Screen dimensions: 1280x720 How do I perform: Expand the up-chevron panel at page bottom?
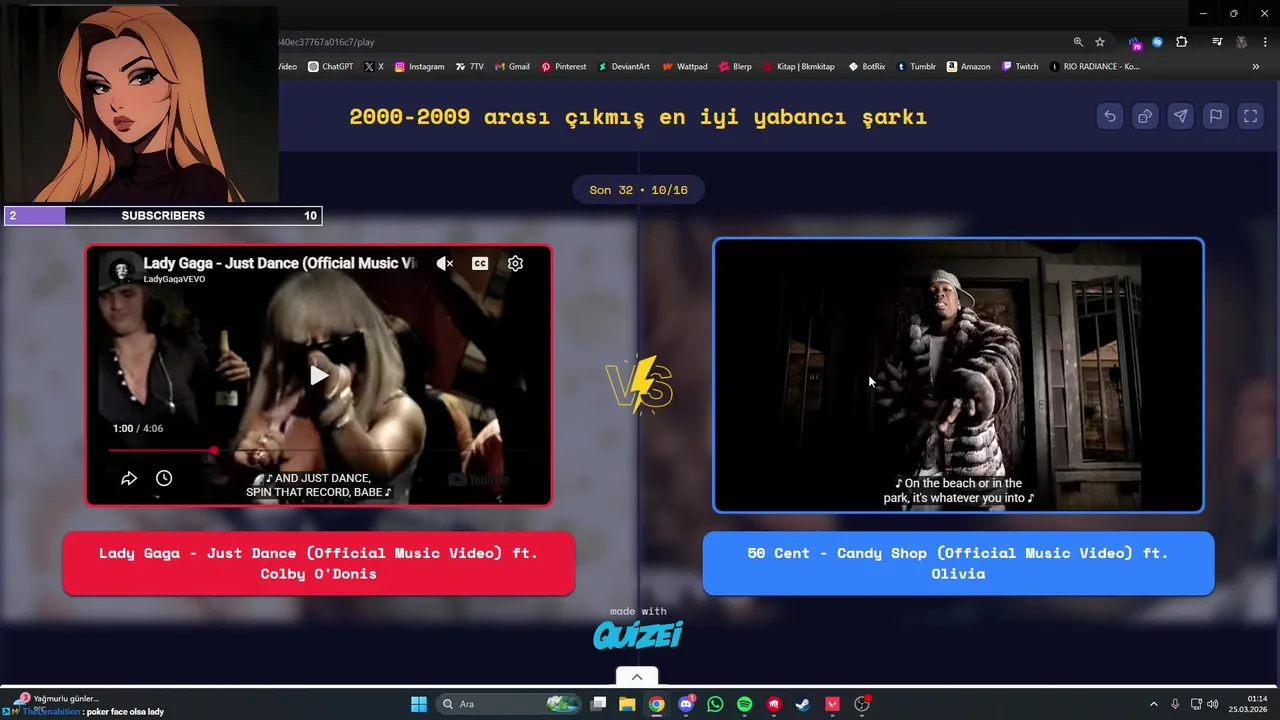pos(637,677)
